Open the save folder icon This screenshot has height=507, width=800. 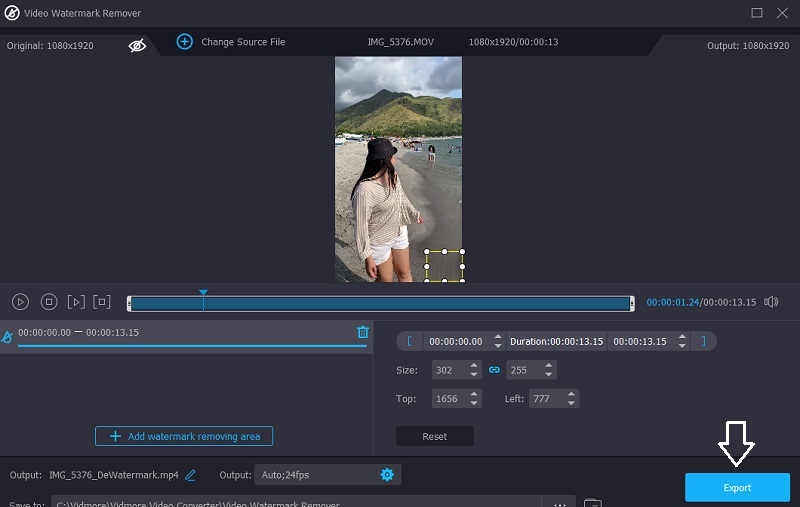pyautogui.click(x=592, y=502)
